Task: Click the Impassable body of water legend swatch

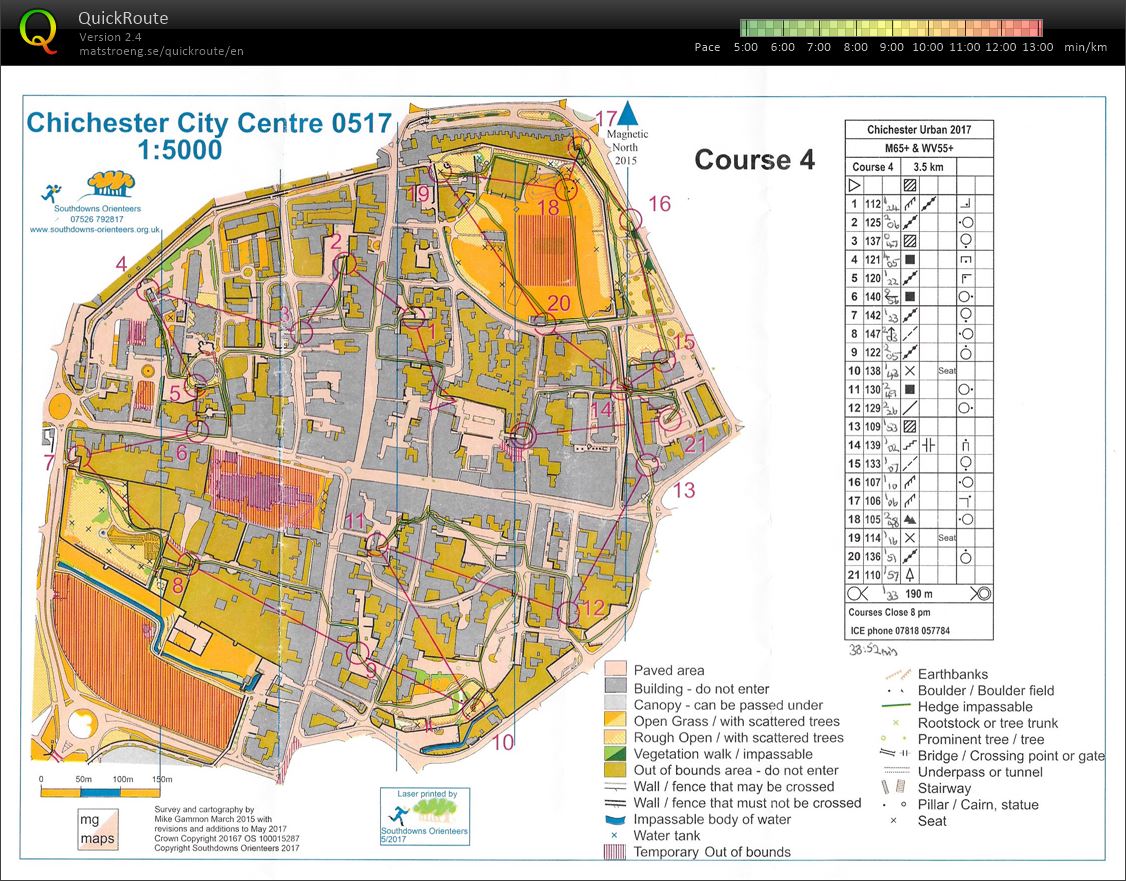Action: (615, 819)
